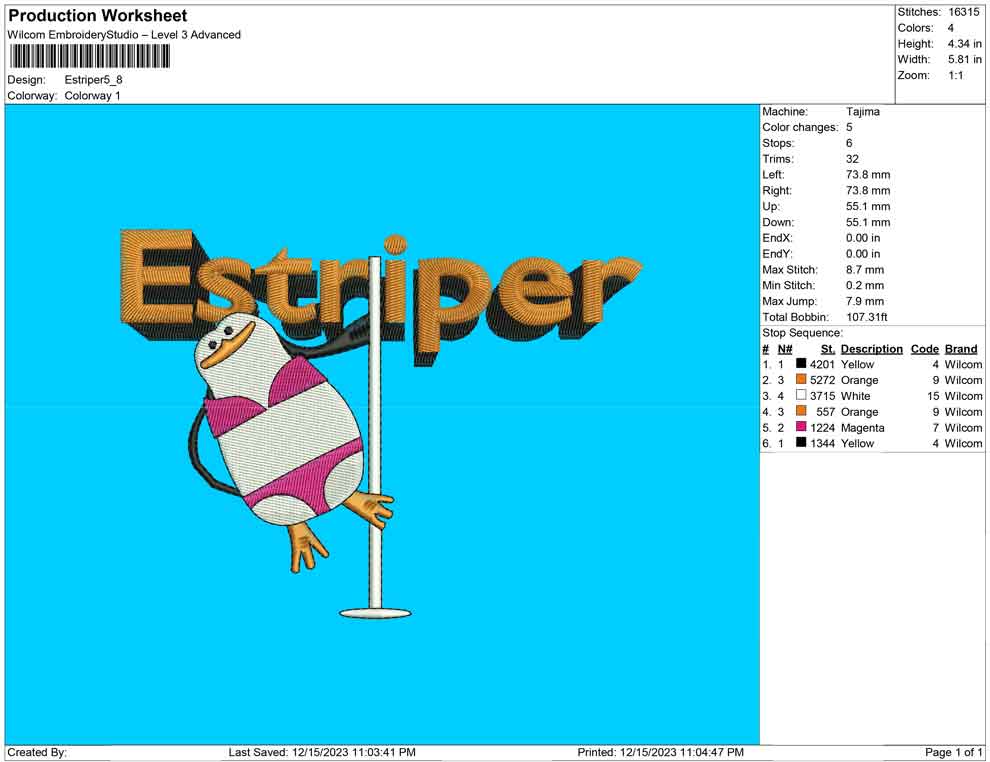Click the 'EndX:' label
Screen dimensions: 990x762
click(777, 237)
